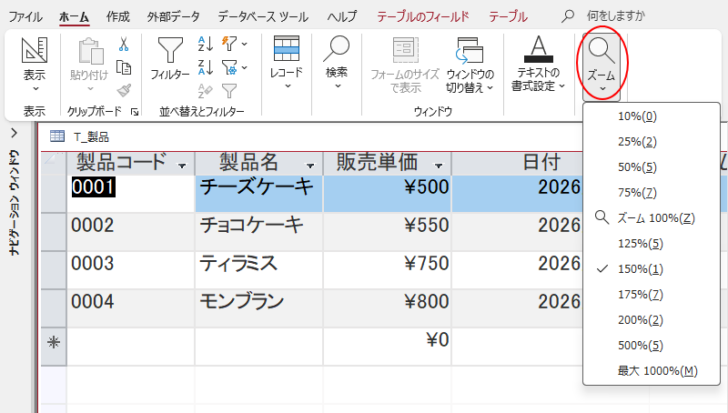Click the remove sort icon
The height and width of the screenshot is (413, 728).
click(x=205, y=90)
